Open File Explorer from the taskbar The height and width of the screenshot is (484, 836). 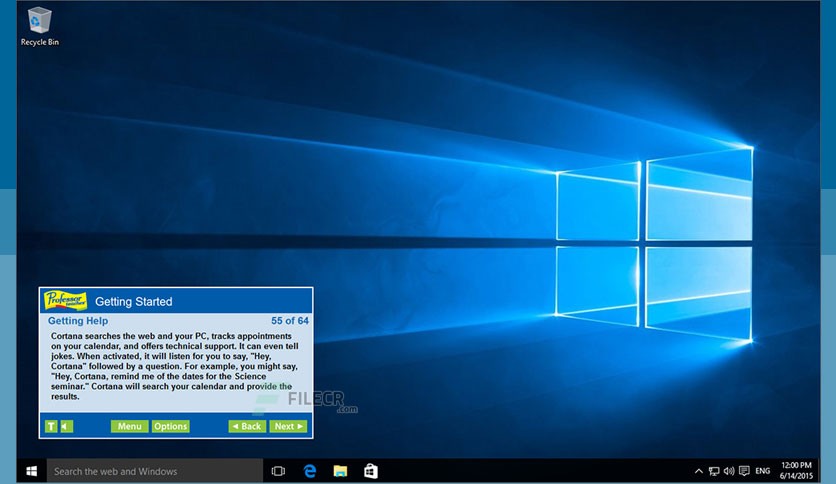tap(340, 471)
